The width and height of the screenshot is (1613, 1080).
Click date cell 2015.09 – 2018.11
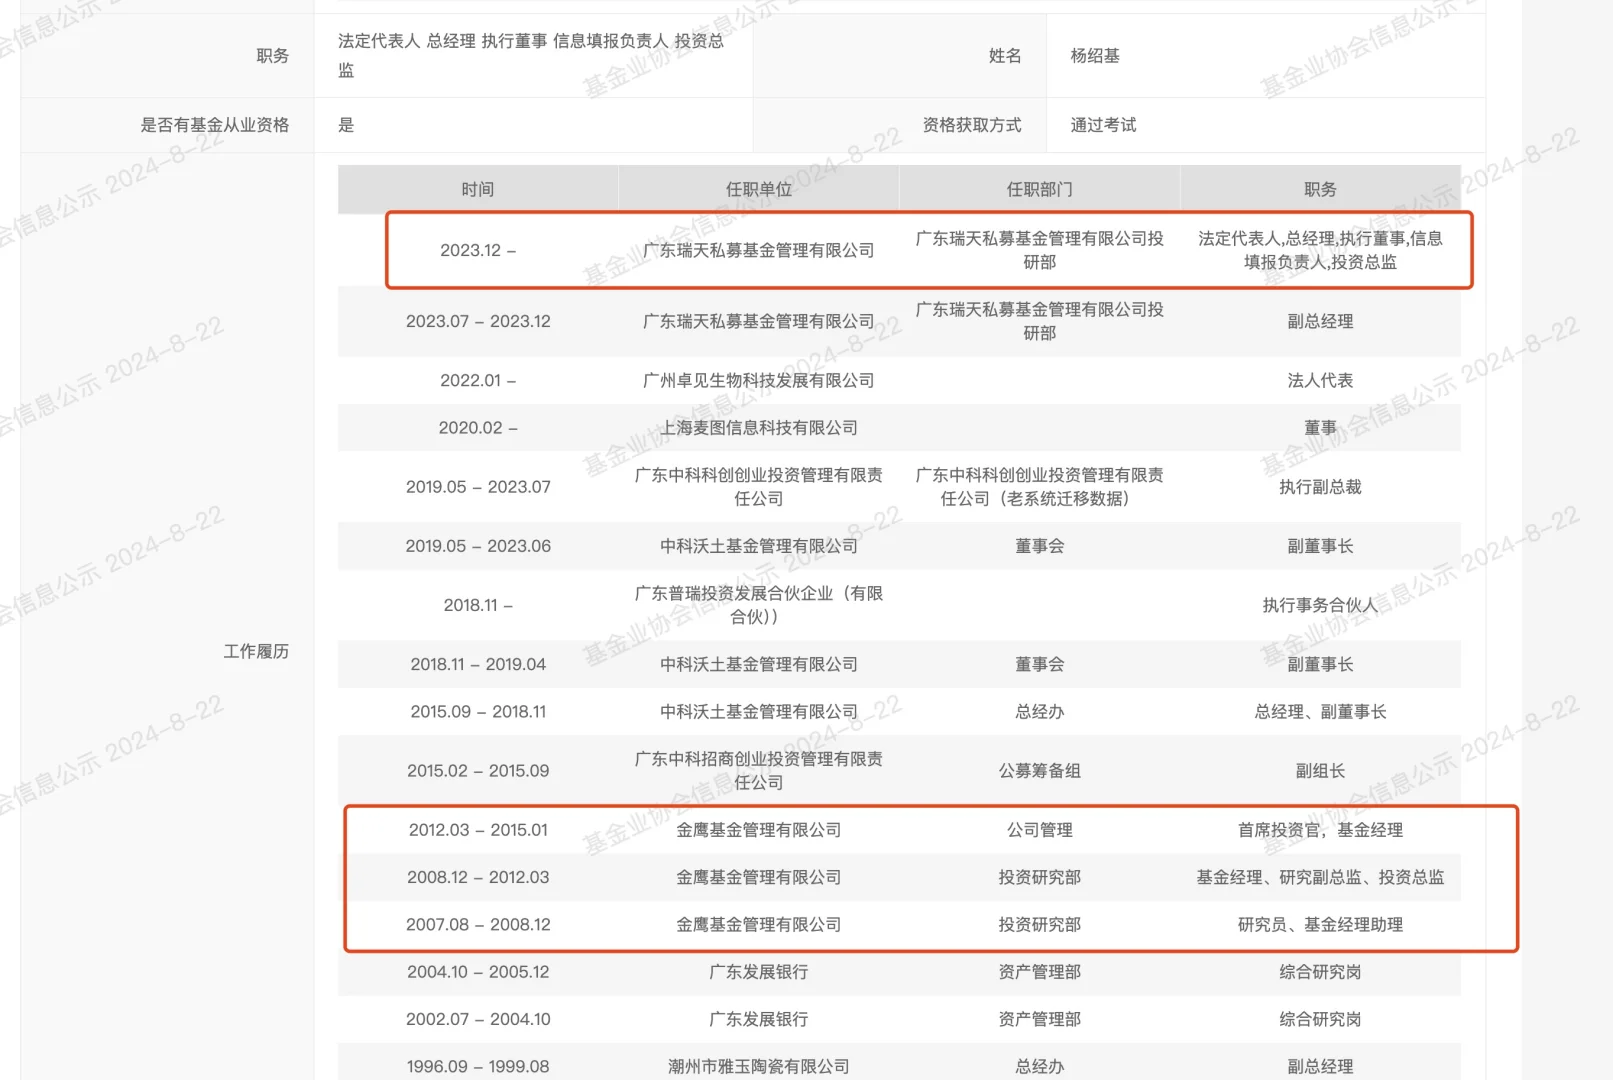478,711
